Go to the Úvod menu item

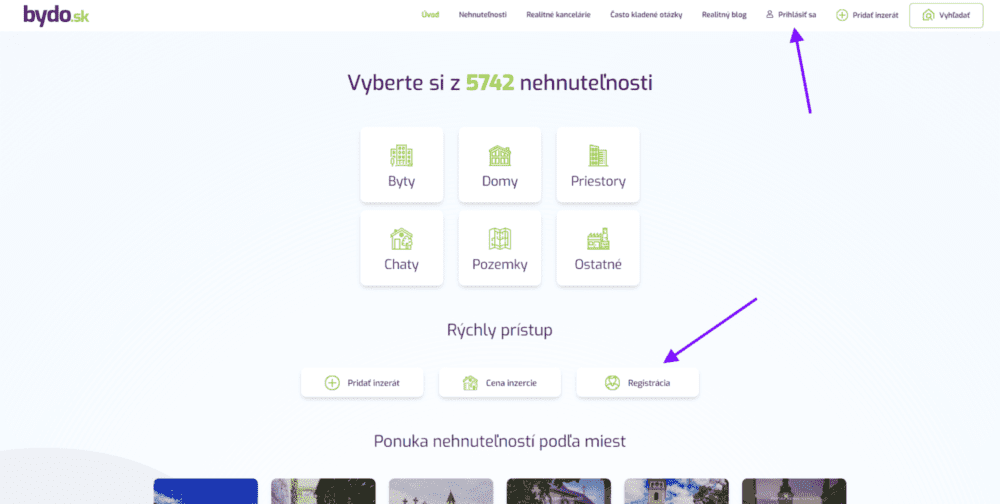coord(430,15)
